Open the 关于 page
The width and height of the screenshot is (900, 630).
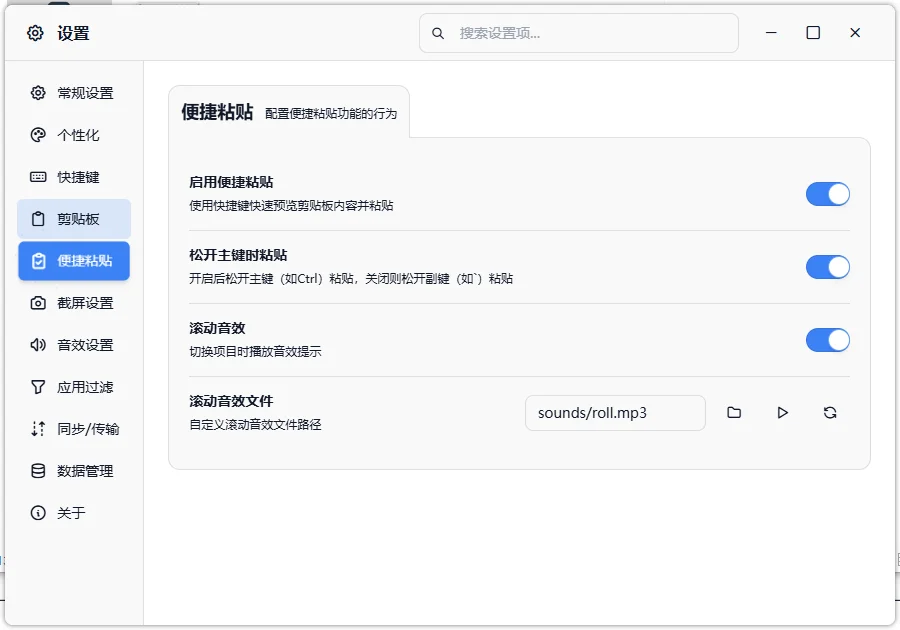tap(74, 512)
